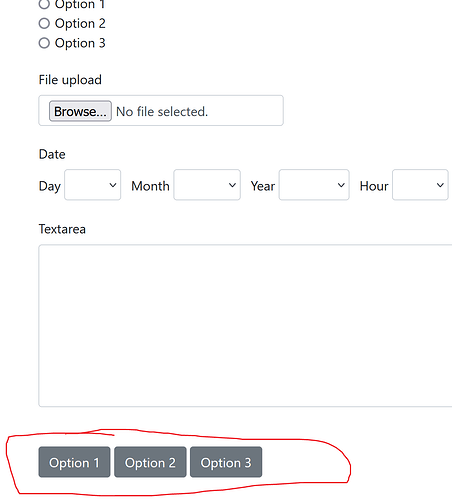Select the Option 2 radio button
Screen dimensions: 452x500
(44, 23)
